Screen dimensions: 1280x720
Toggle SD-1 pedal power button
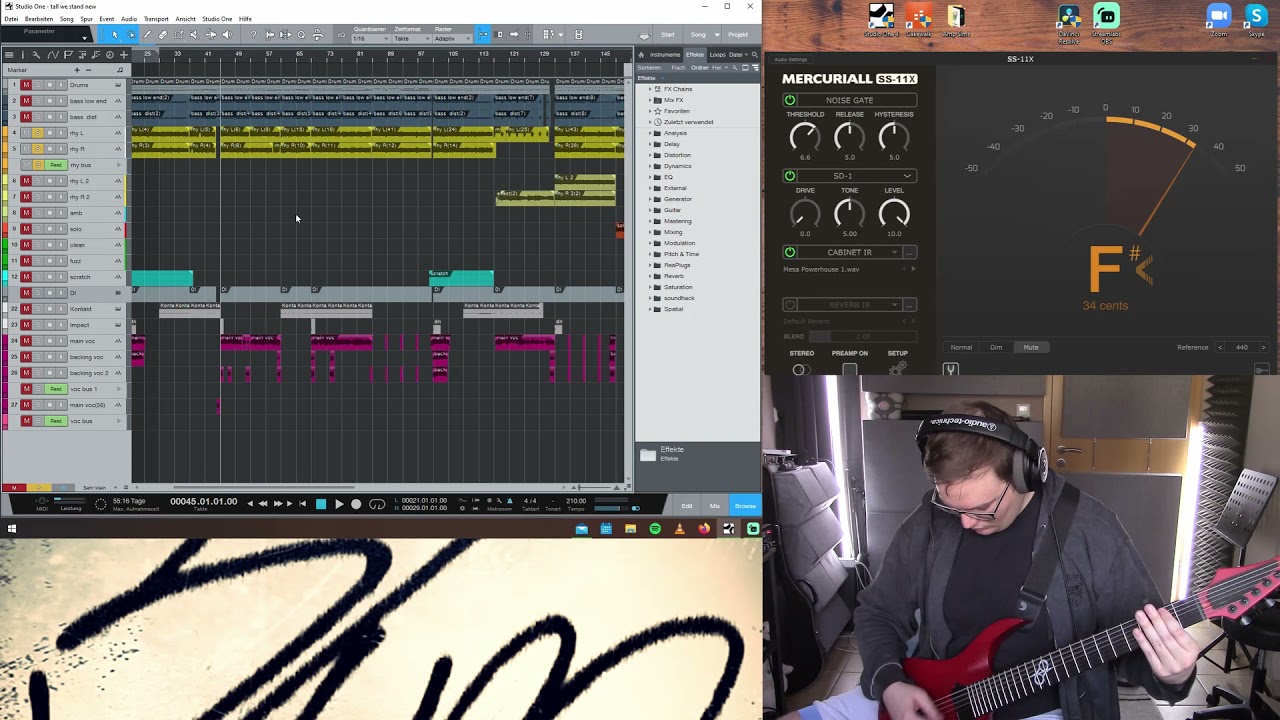point(790,176)
